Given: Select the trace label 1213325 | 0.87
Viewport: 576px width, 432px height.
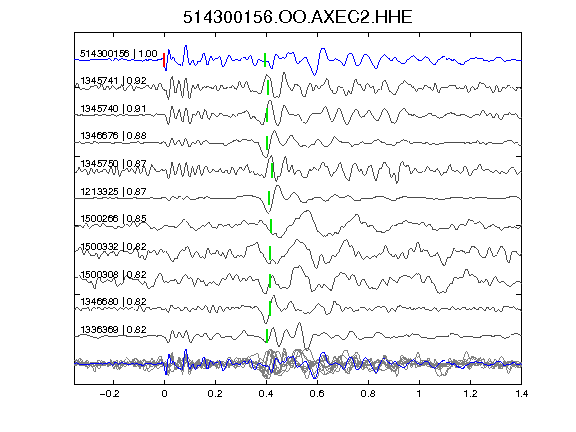Looking at the screenshot, I should click(x=114, y=191).
